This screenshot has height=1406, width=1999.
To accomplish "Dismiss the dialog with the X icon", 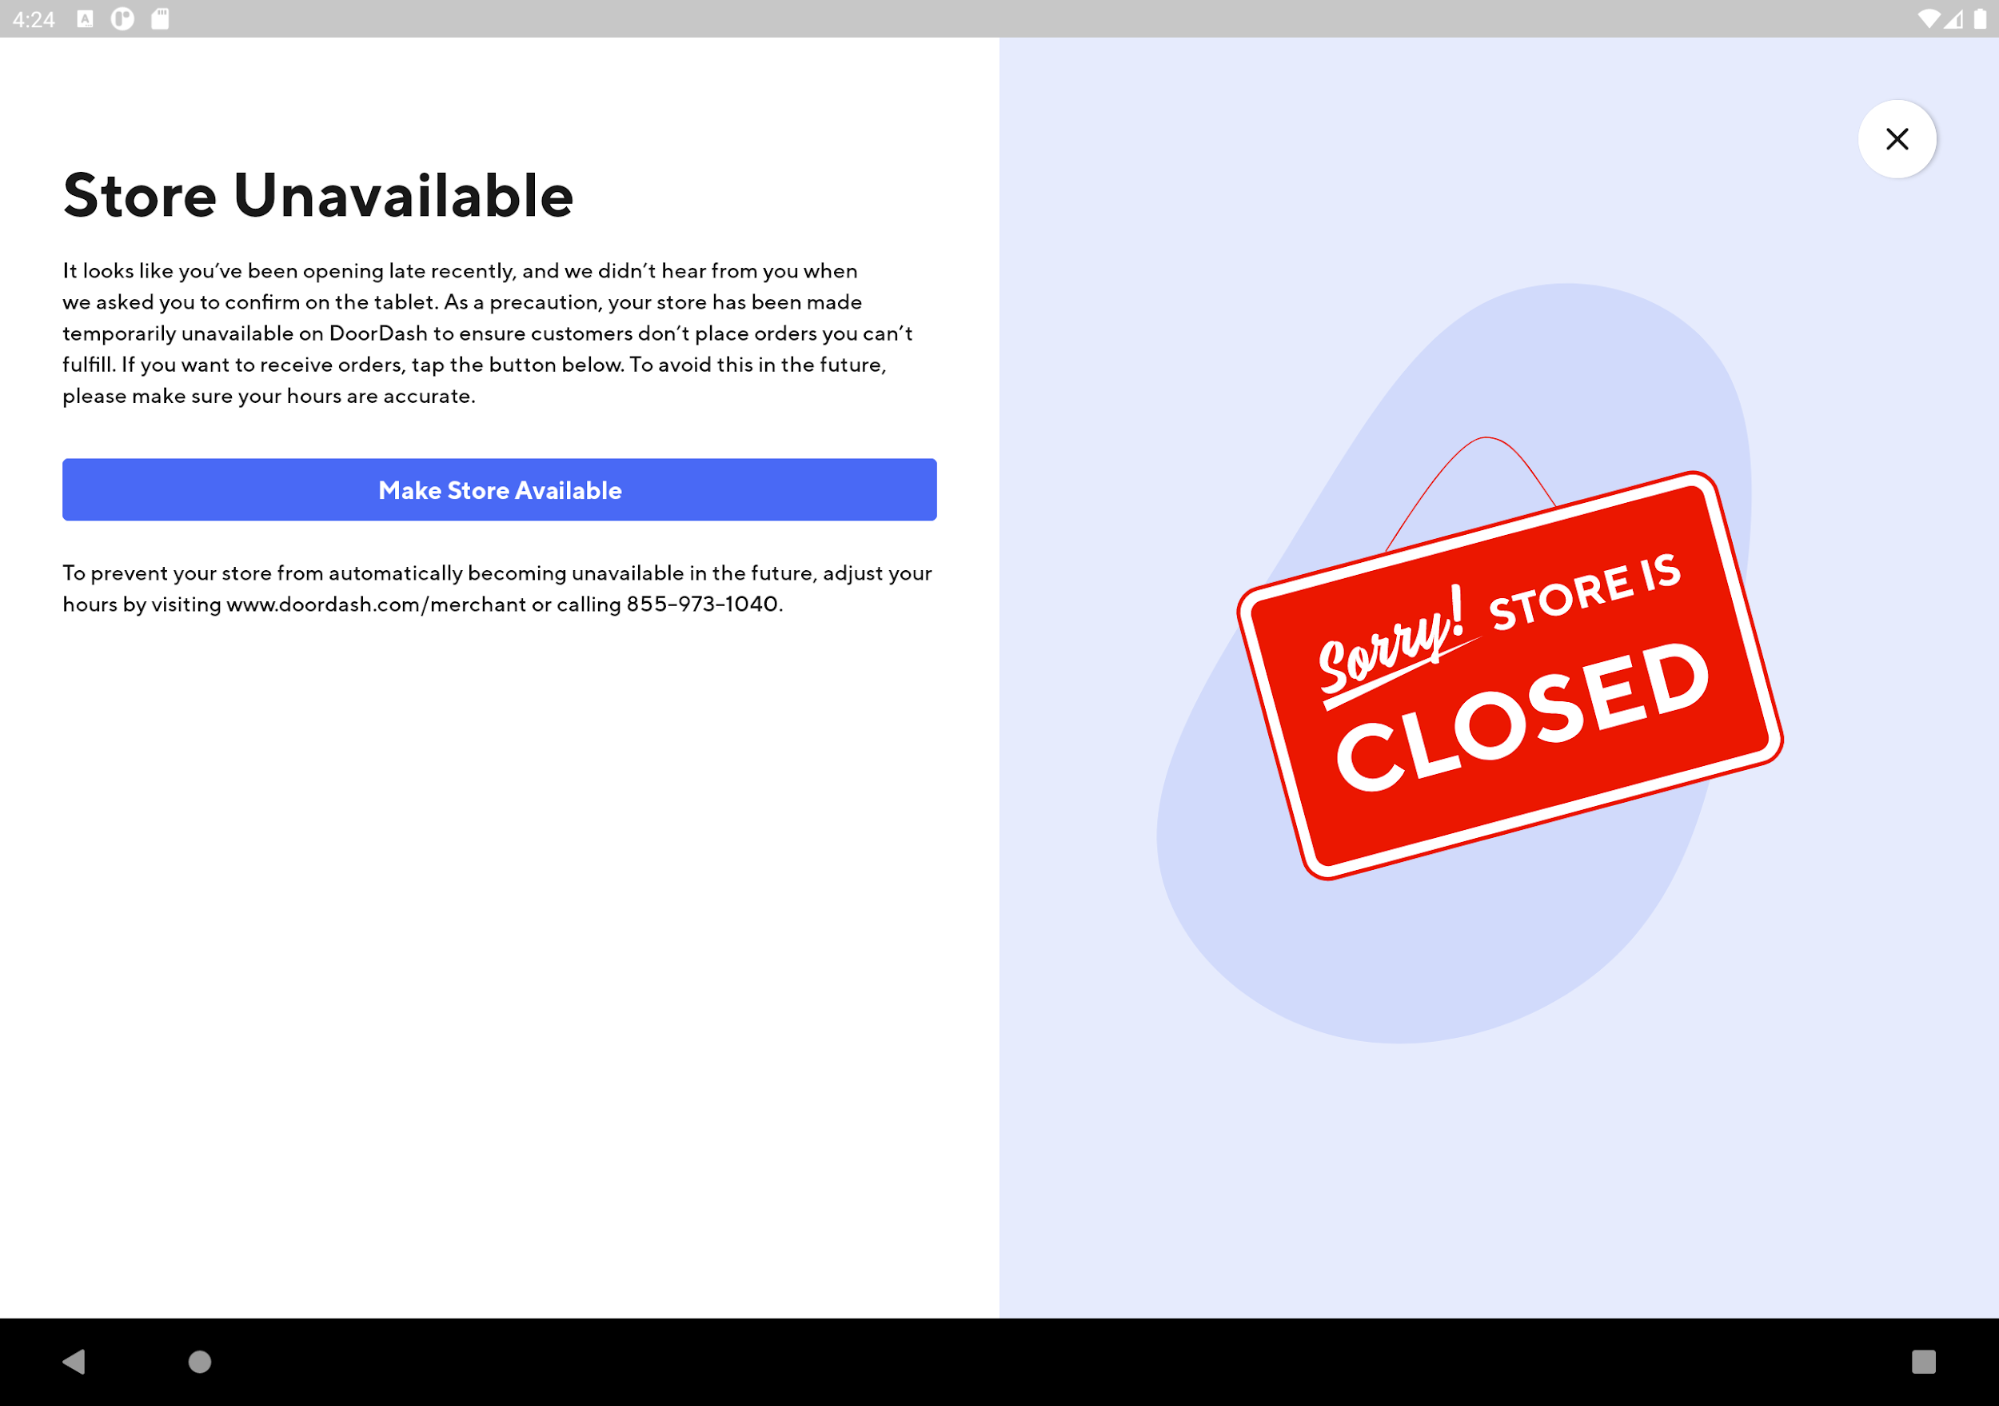I will coord(1896,139).
